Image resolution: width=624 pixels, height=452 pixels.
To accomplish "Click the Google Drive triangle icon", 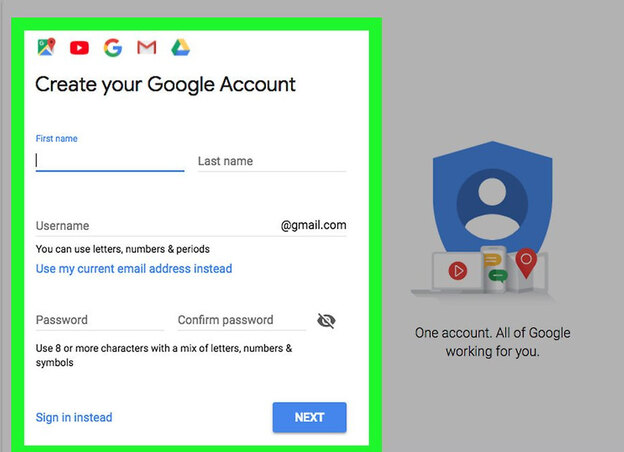I will (x=180, y=47).
